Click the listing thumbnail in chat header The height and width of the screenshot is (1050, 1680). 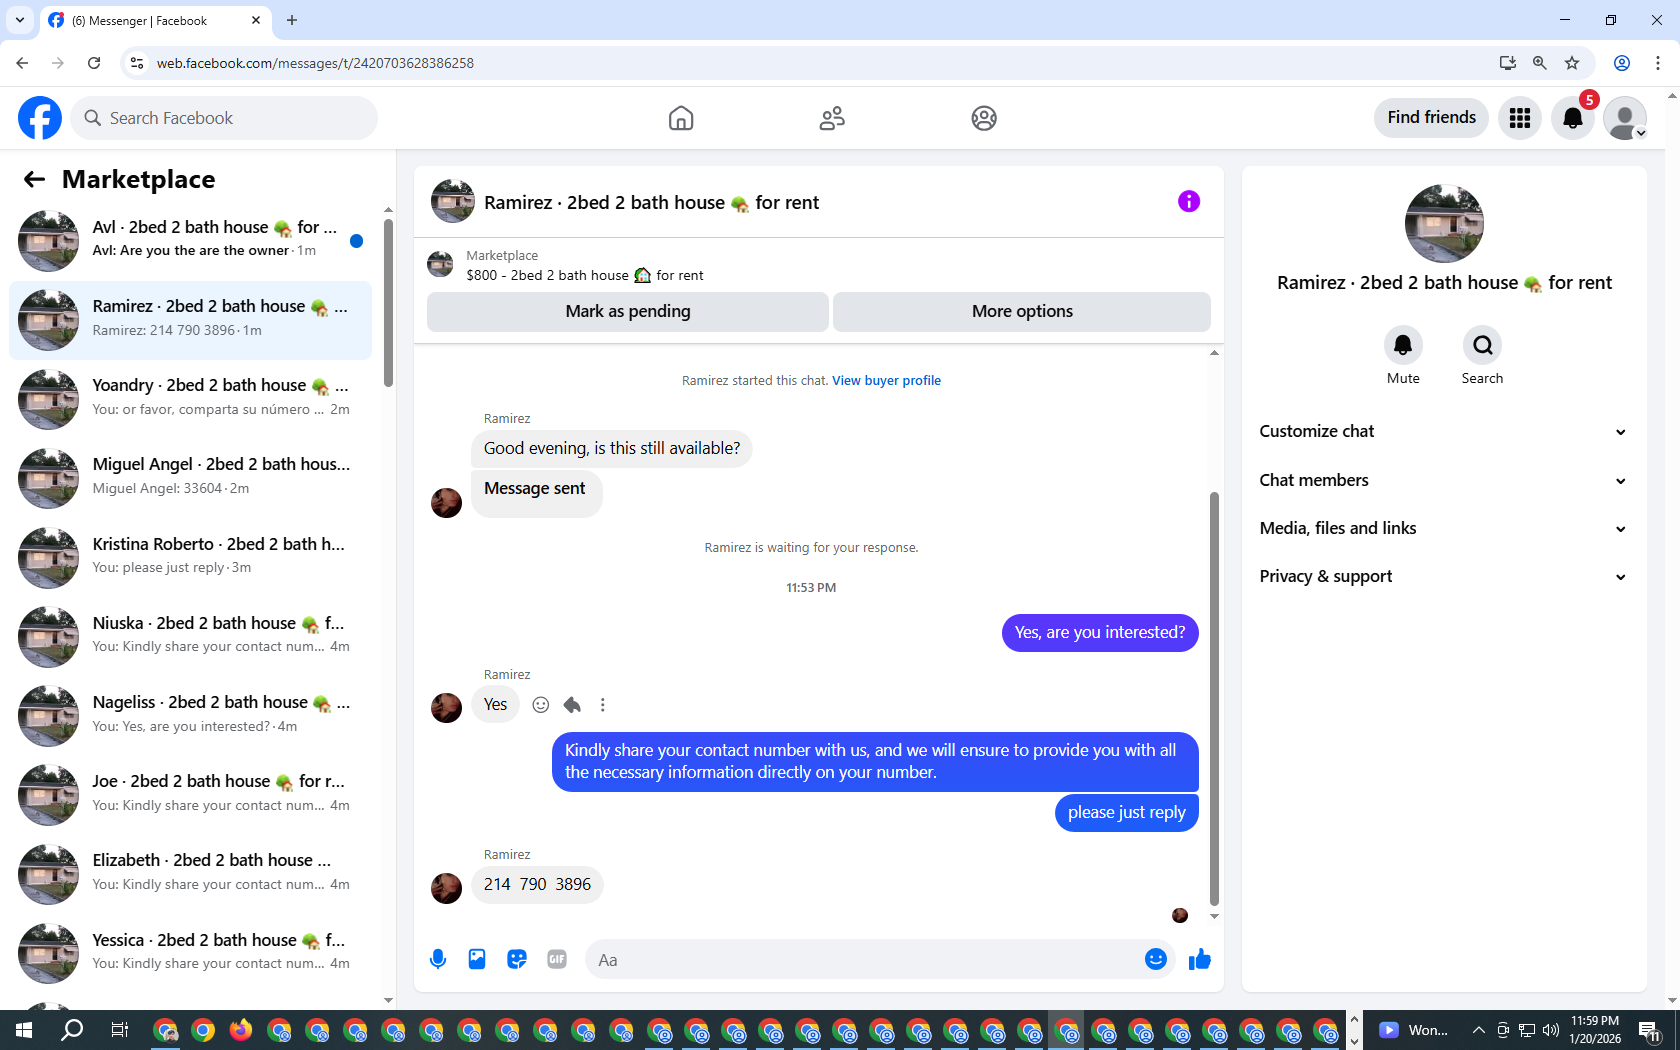pyautogui.click(x=453, y=202)
